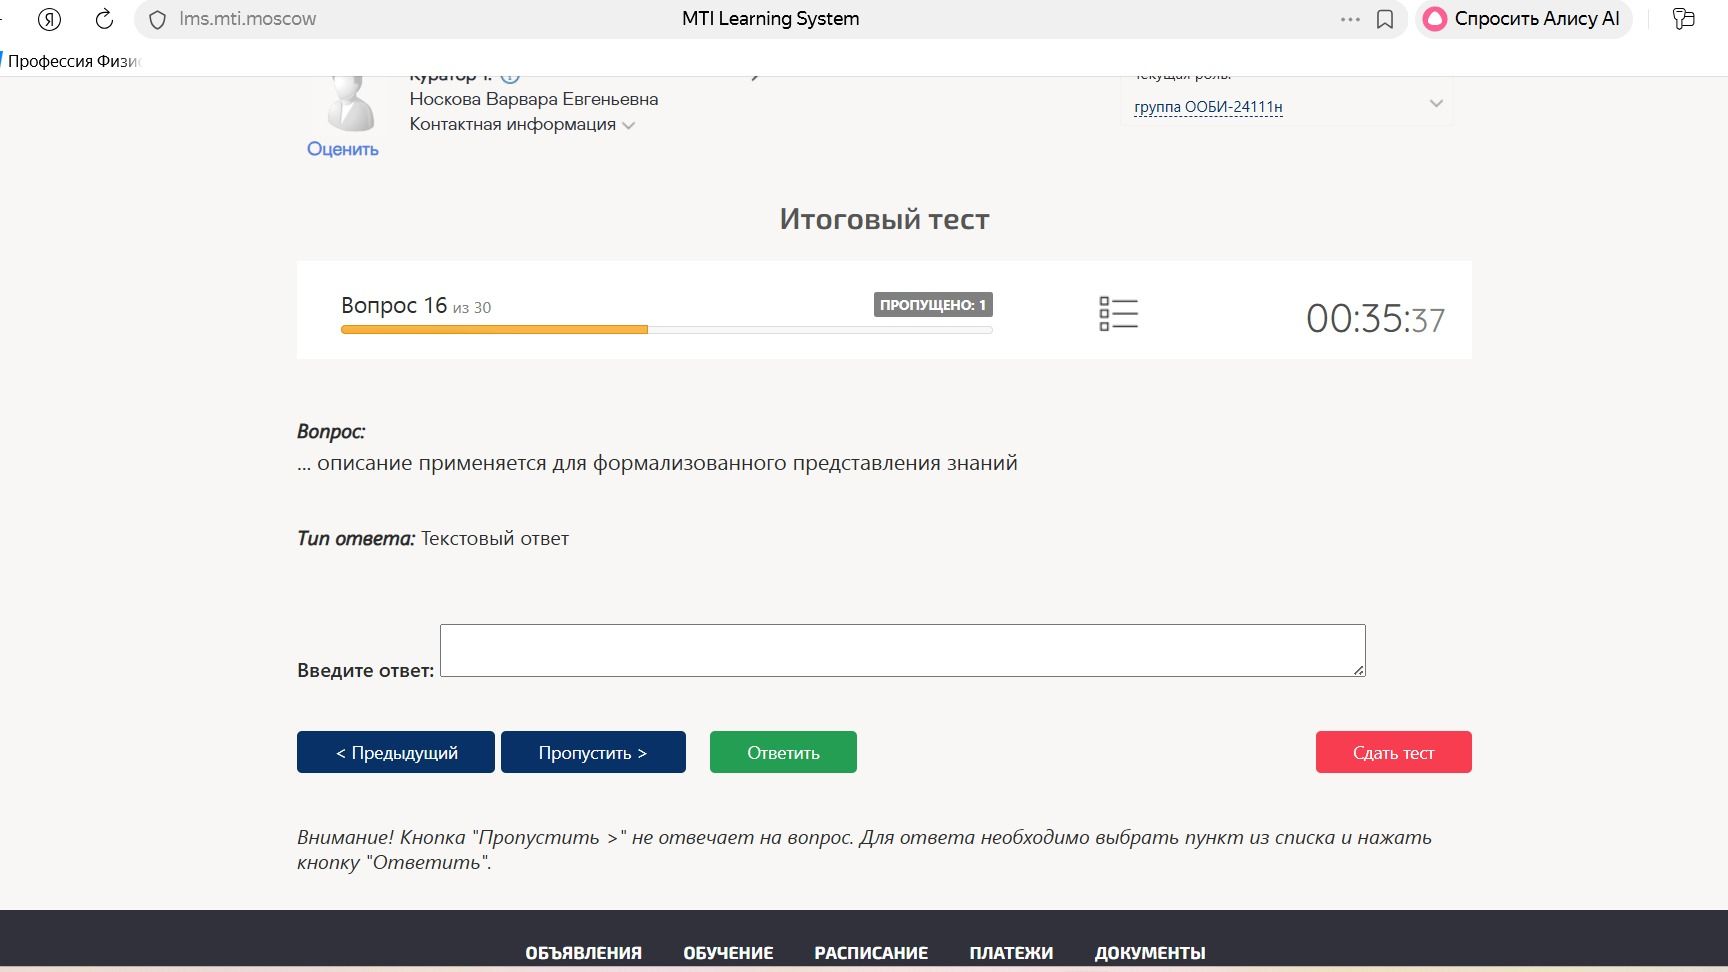1728x972 pixels.
Task: Skip the question with Пропустить button
Action: [x=593, y=752]
